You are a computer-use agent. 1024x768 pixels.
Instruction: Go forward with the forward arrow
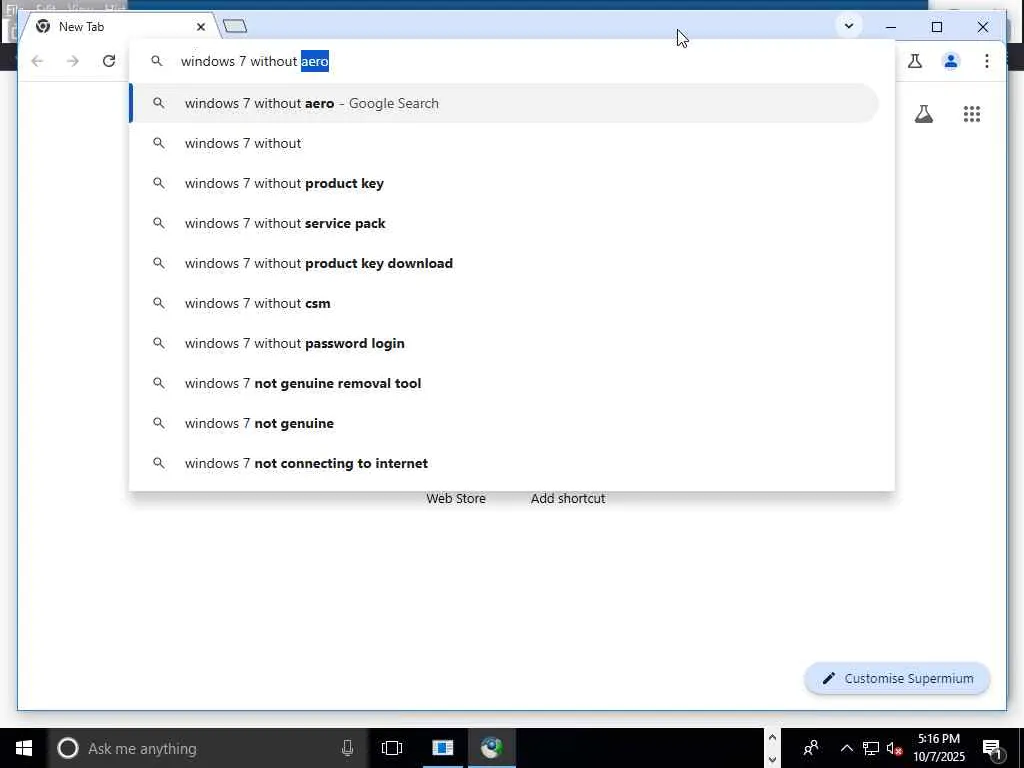[72, 61]
